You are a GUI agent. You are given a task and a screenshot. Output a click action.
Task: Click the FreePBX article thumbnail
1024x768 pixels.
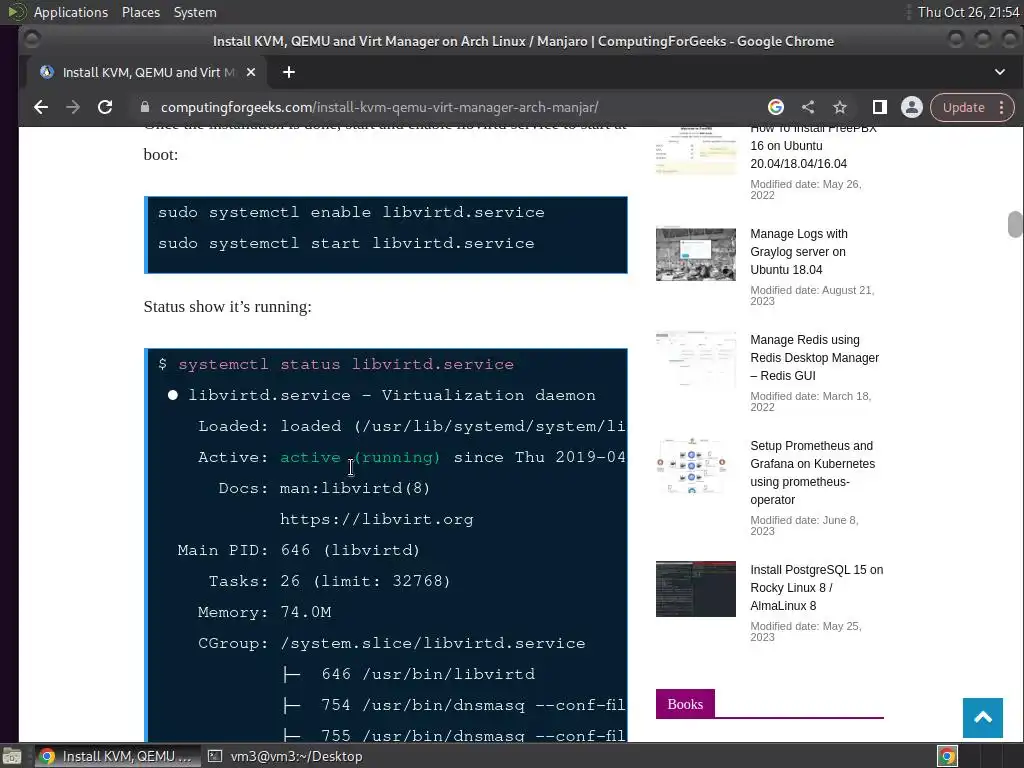[696, 152]
